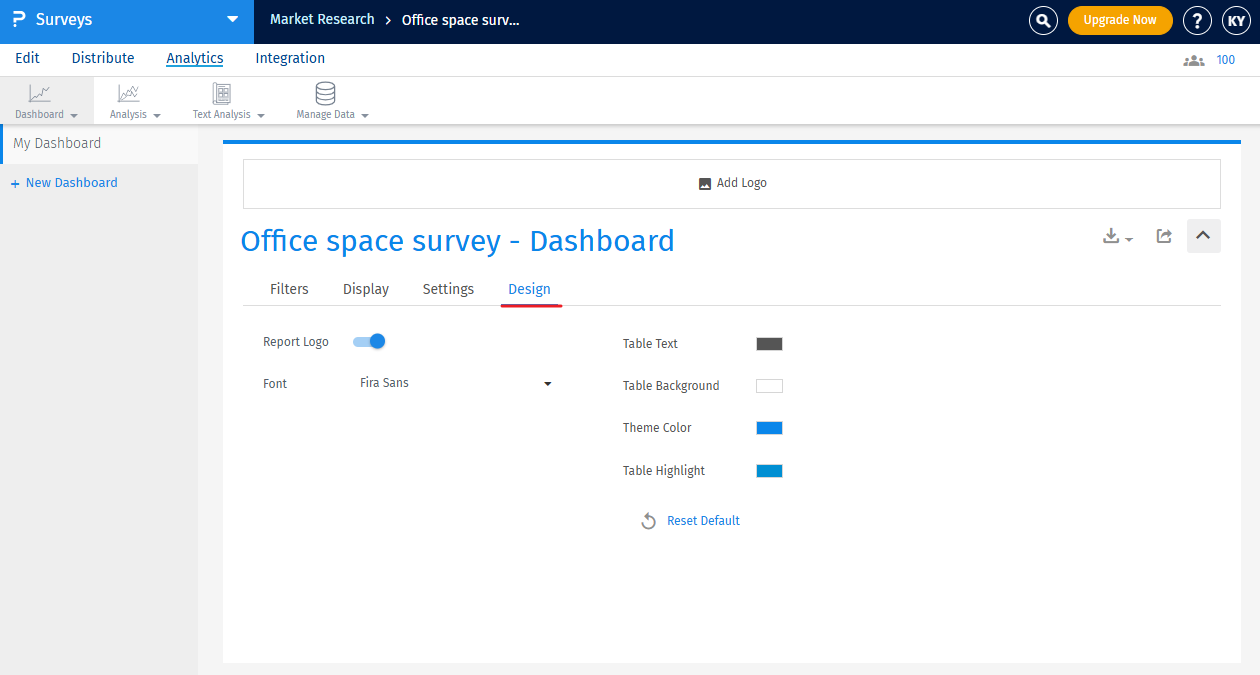The width and height of the screenshot is (1260, 675).
Task: Expand the Surveys app switcher arrow
Action: [232, 20]
